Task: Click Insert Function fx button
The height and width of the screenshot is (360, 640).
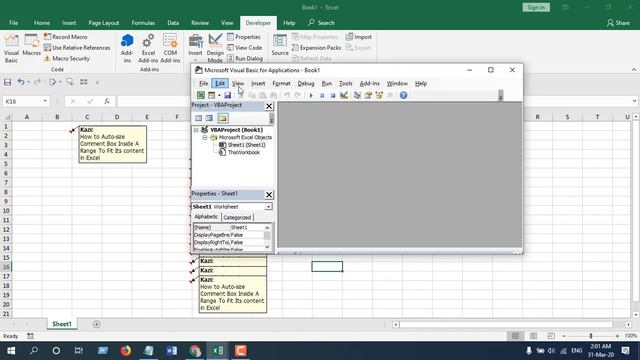Action: tap(107, 101)
